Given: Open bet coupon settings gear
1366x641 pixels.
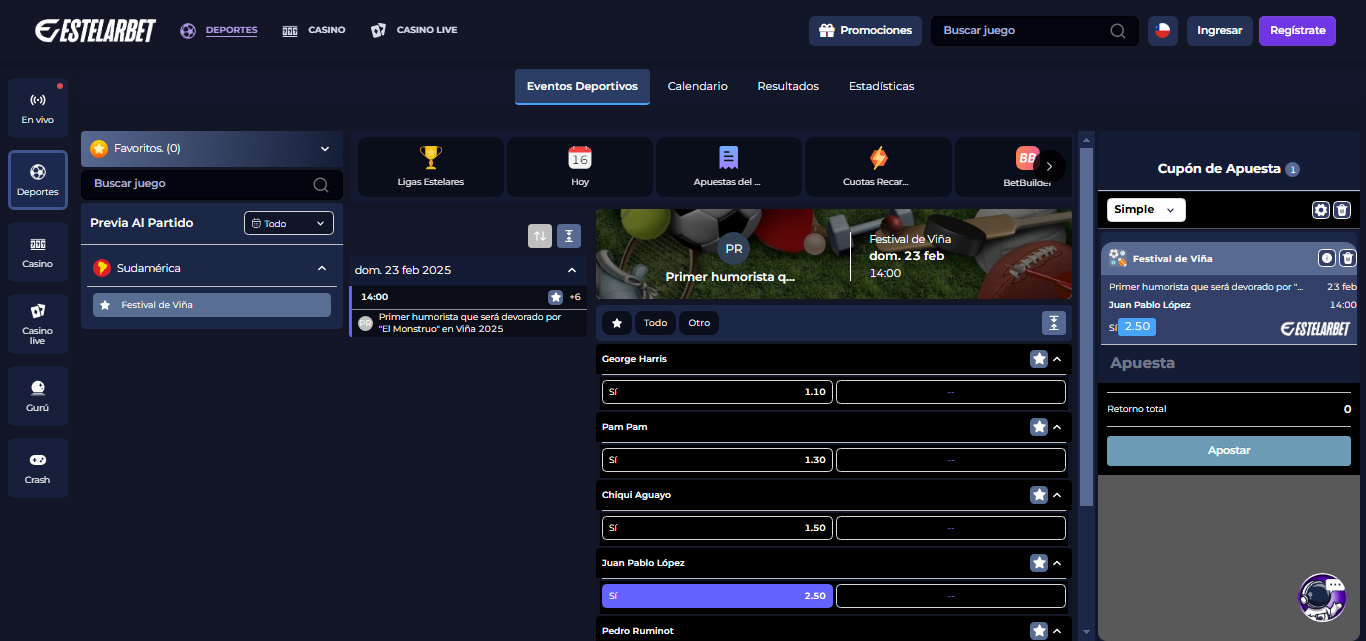Looking at the screenshot, I should pyautogui.click(x=1321, y=210).
